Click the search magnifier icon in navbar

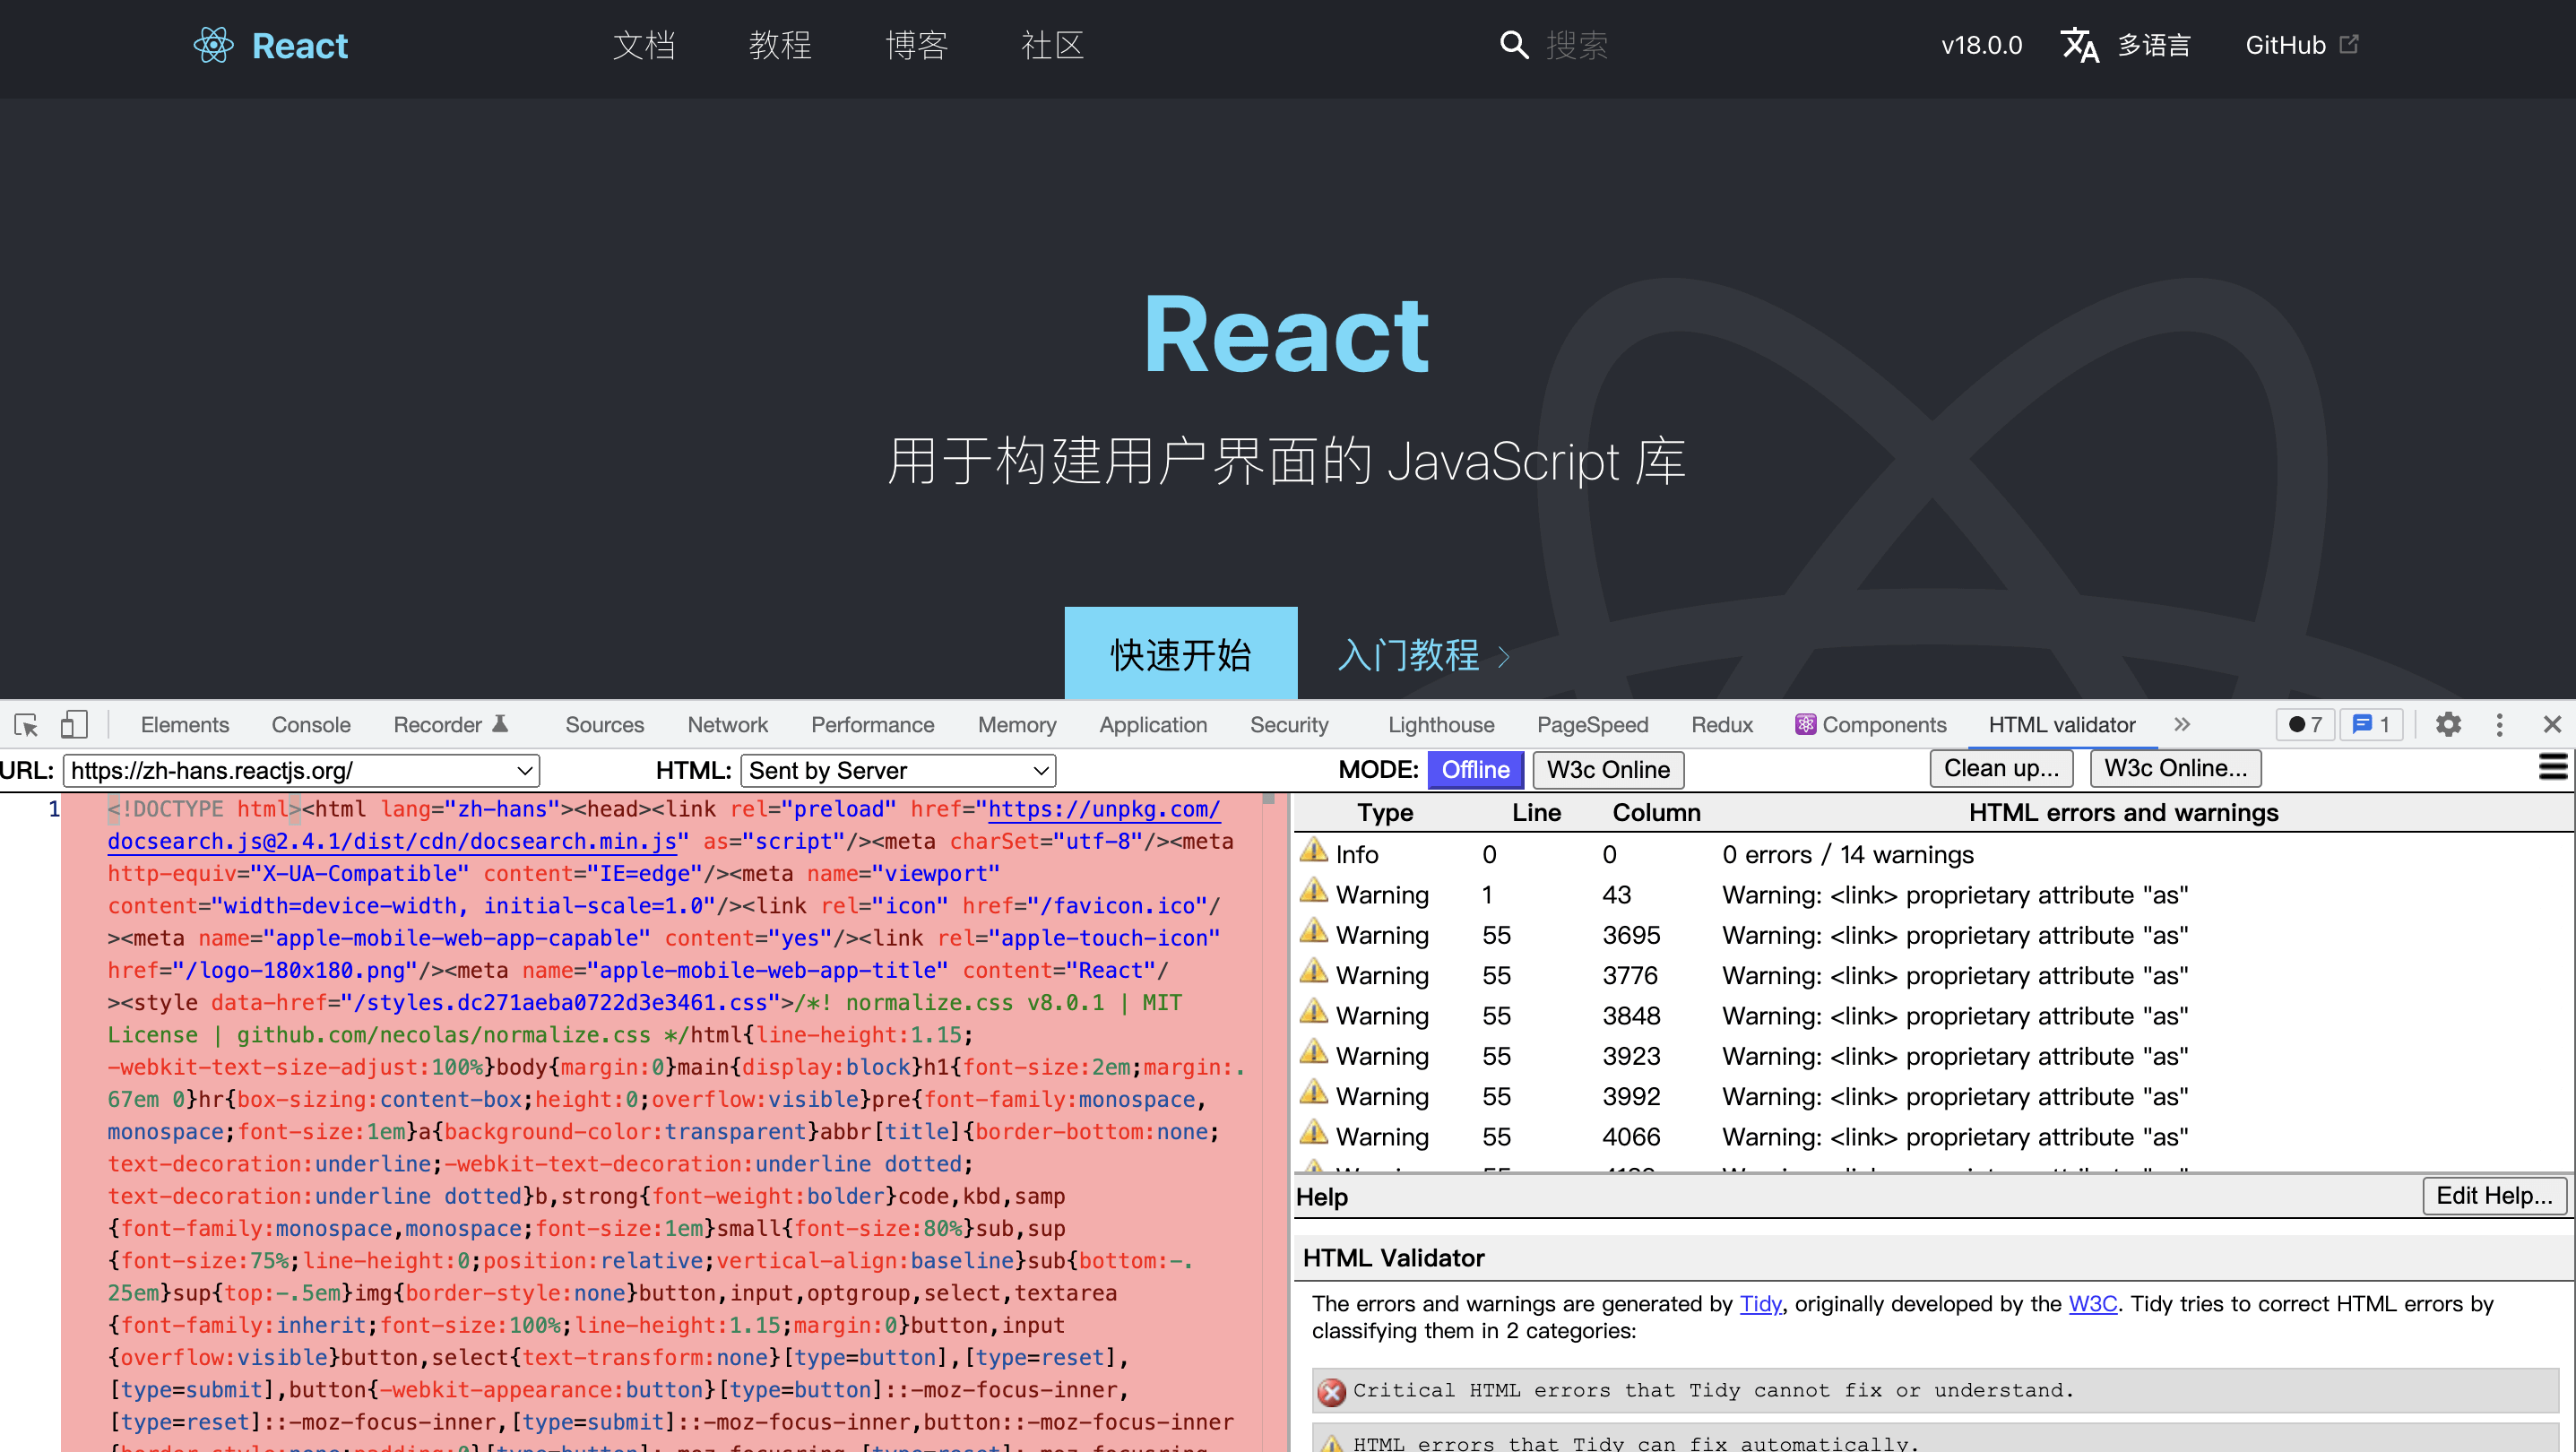[1514, 45]
